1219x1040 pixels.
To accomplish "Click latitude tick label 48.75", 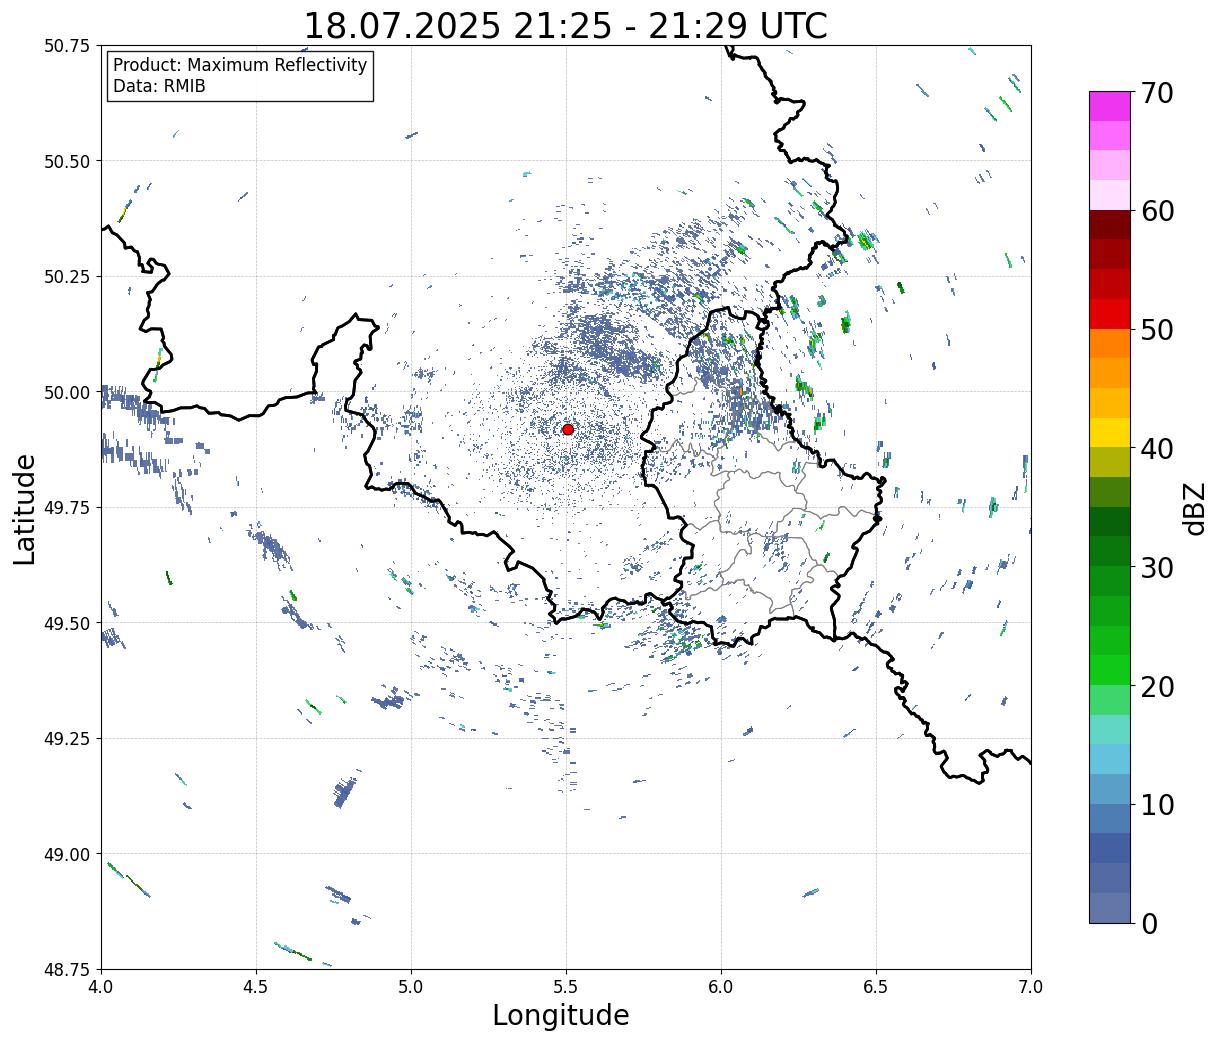I will [67, 970].
